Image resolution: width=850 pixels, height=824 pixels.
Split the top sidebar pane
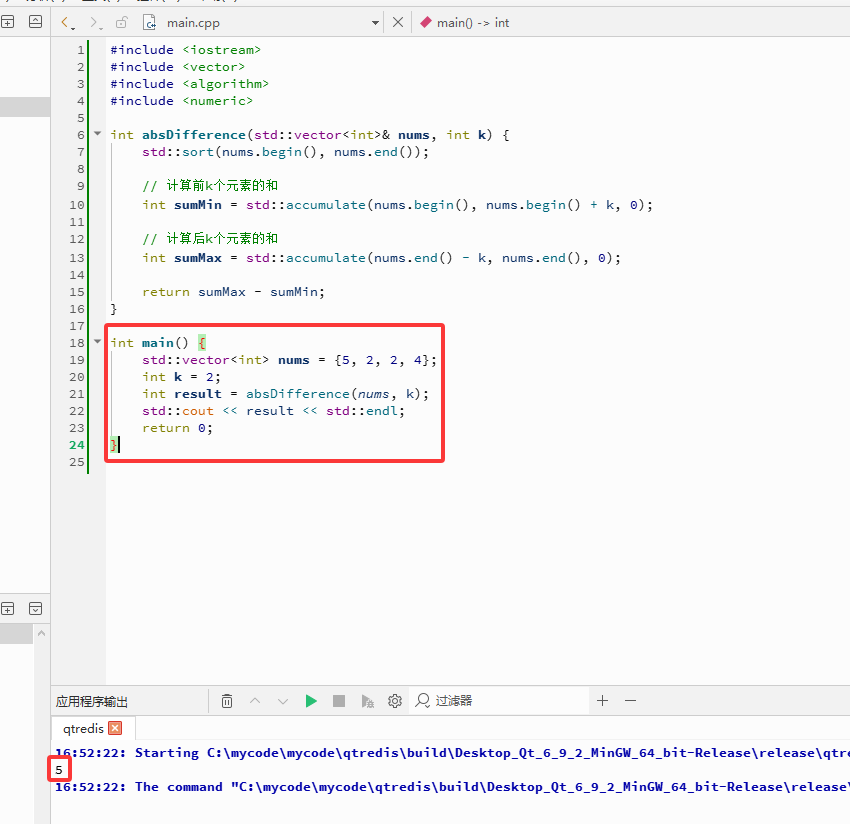pos(8,22)
